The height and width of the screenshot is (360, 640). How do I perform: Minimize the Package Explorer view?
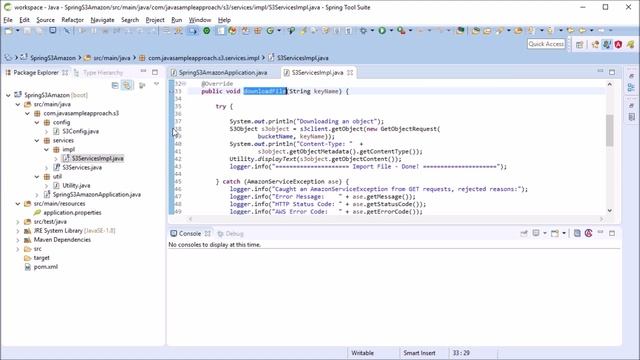[x=143, y=71]
